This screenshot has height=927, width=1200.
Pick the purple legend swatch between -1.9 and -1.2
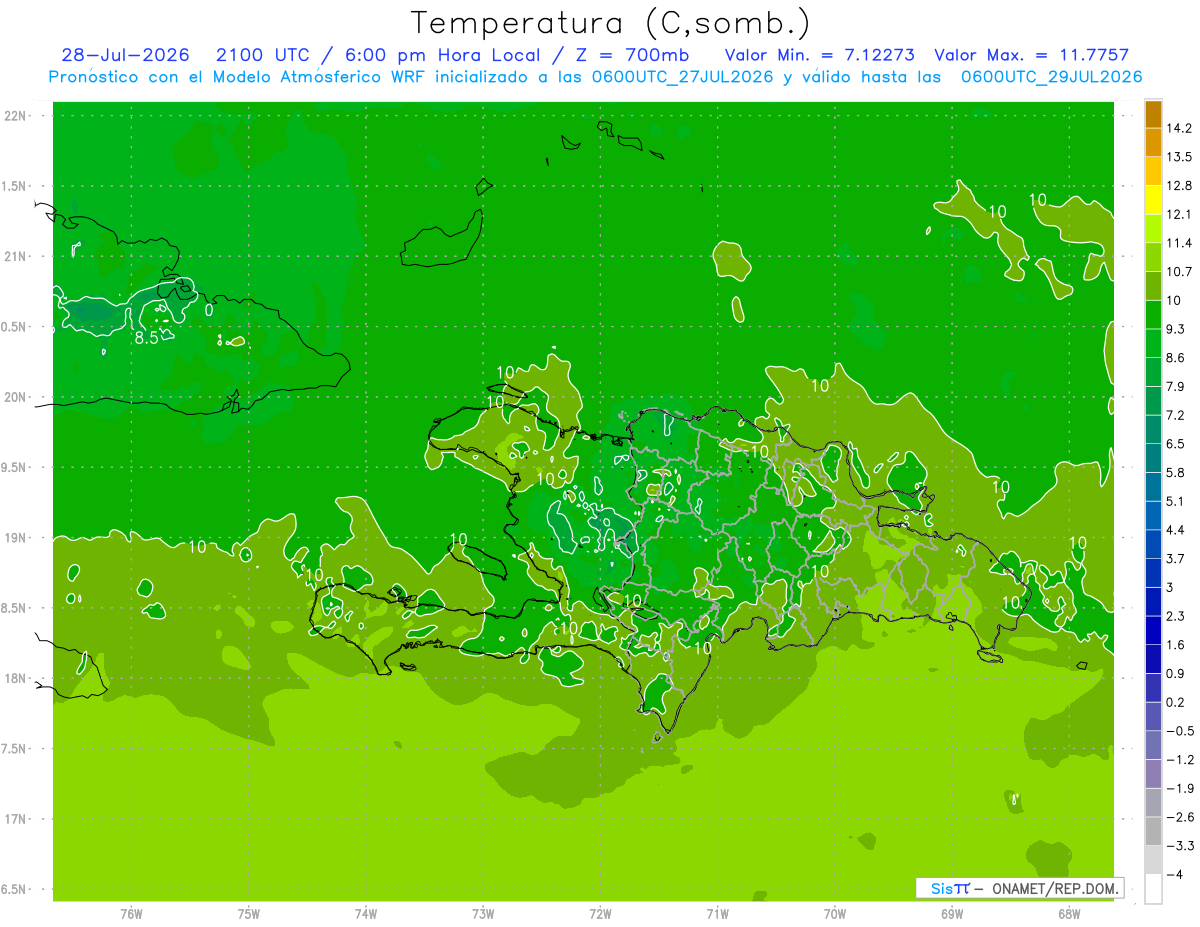(x=1153, y=773)
